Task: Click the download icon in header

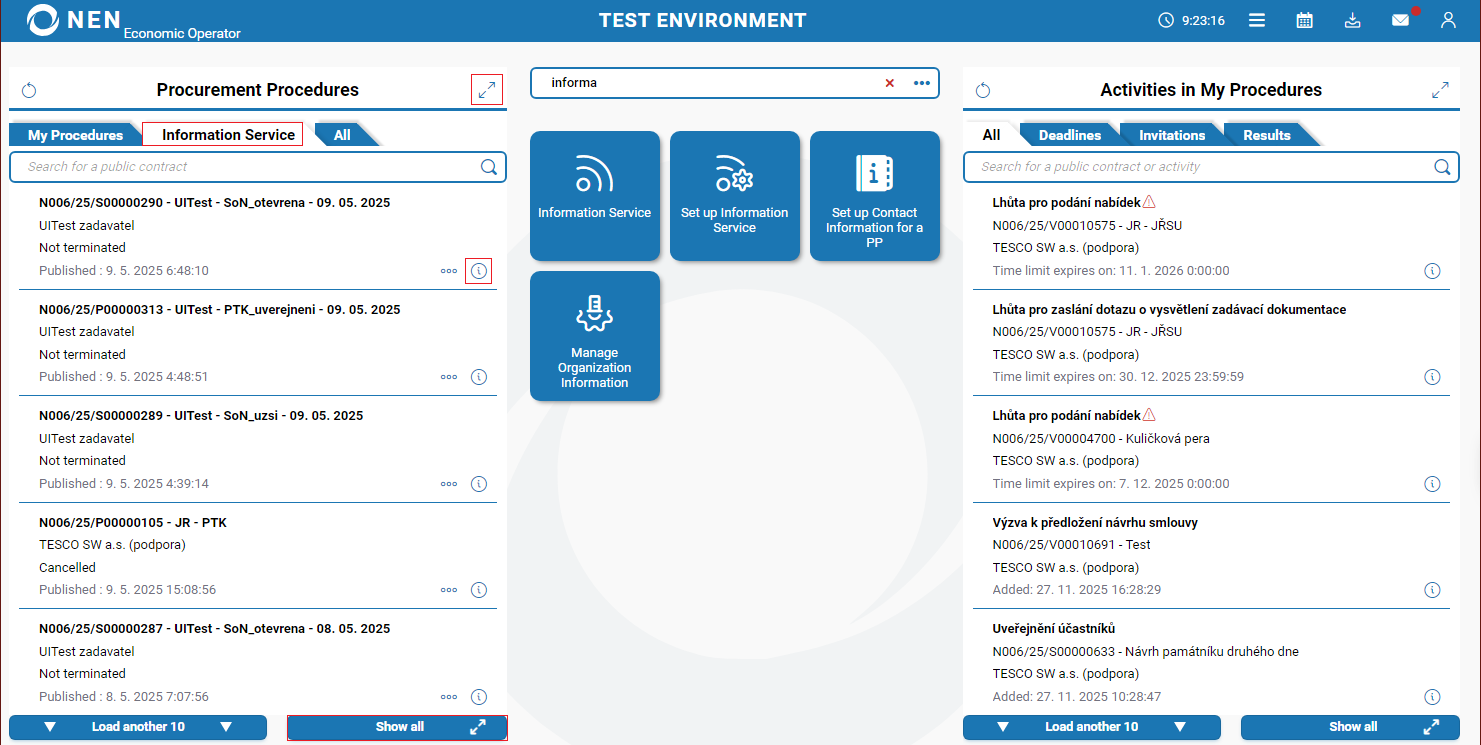Action: 1353,20
